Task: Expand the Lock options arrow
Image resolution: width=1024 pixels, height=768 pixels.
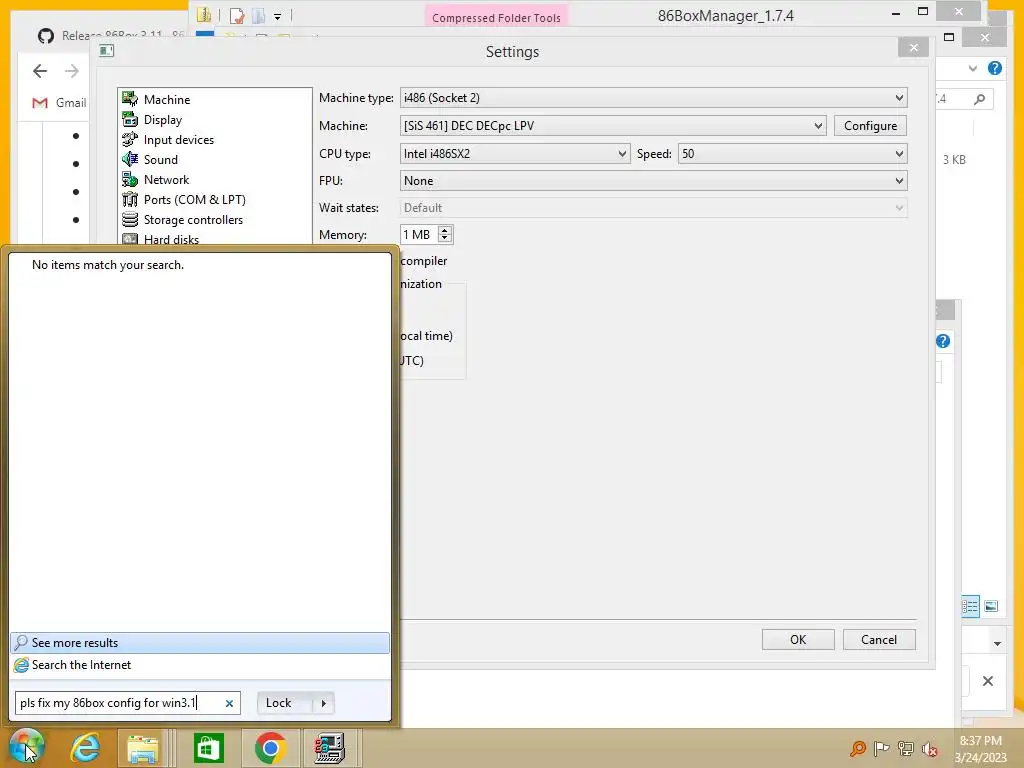Action: pyautogui.click(x=324, y=703)
